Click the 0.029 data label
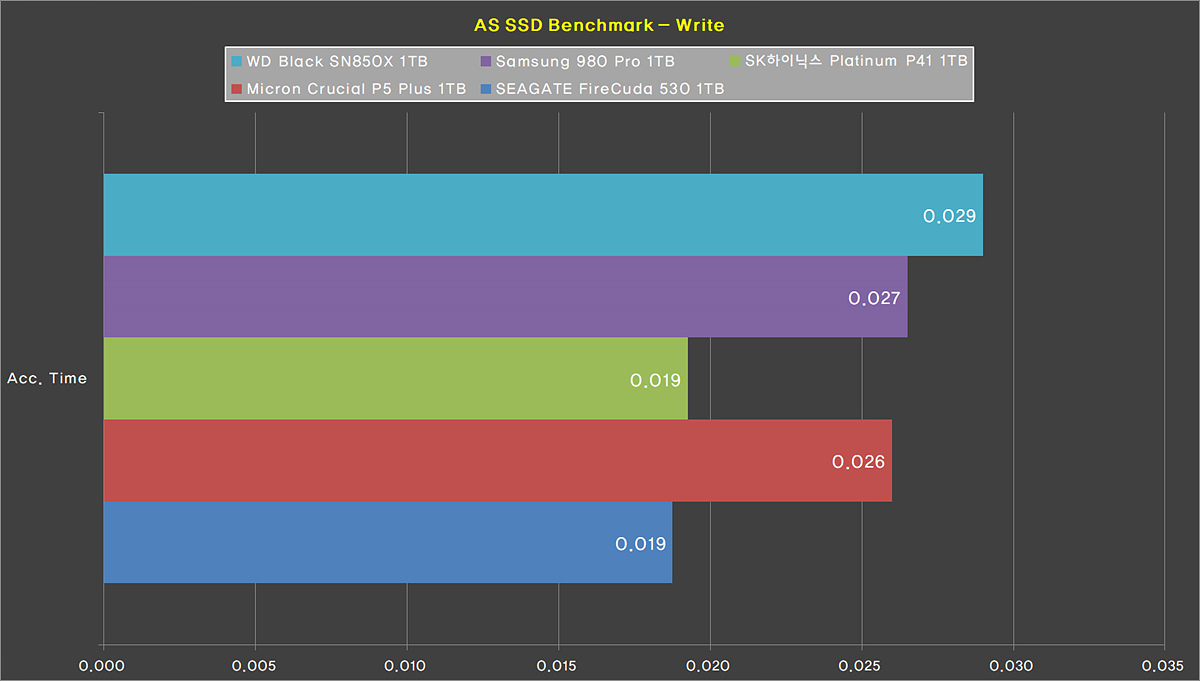Image resolution: width=1200 pixels, height=681 pixels. pyautogui.click(x=948, y=216)
